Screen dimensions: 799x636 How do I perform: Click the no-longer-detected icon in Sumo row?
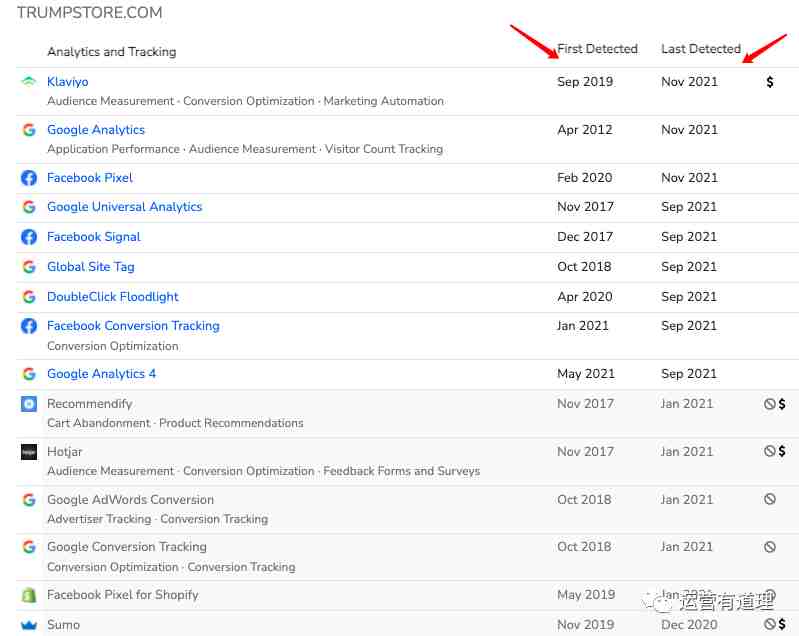(x=769, y=624)
